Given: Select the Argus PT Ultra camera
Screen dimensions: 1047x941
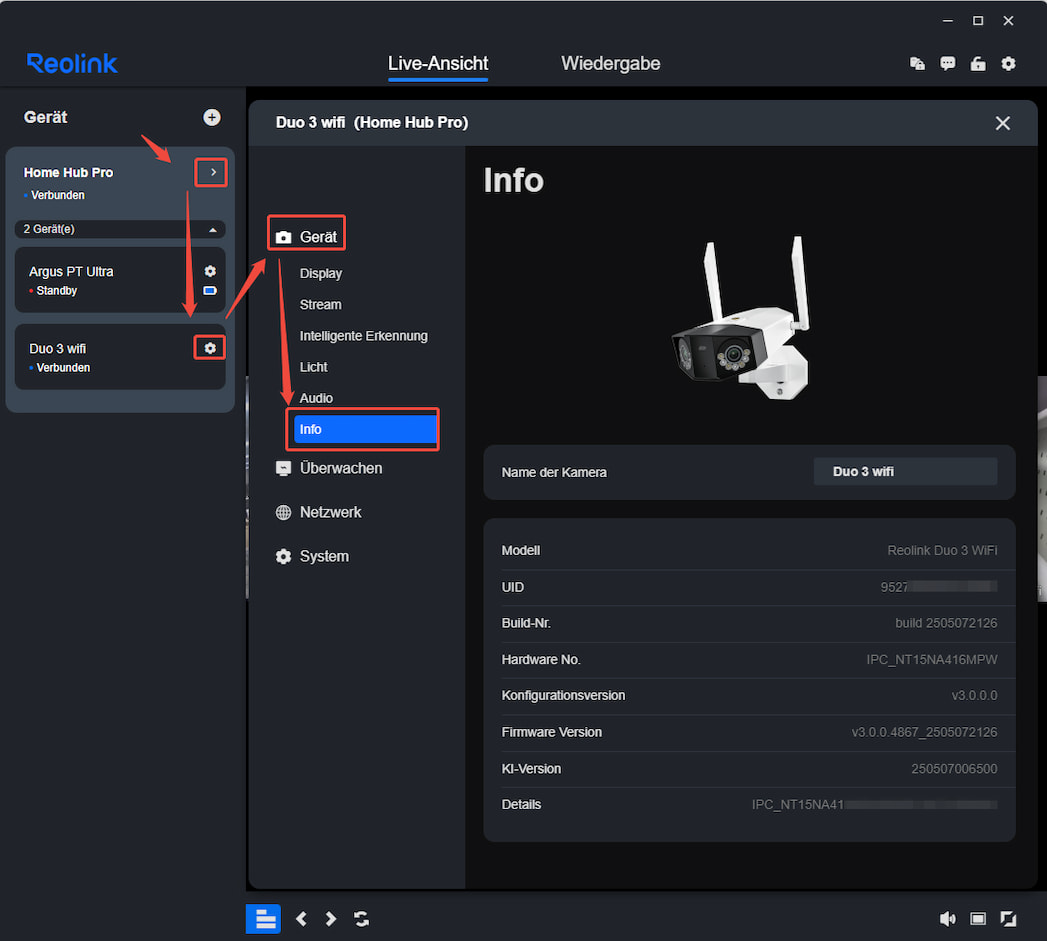Looking at the screenshot, I should coord(120,280).
